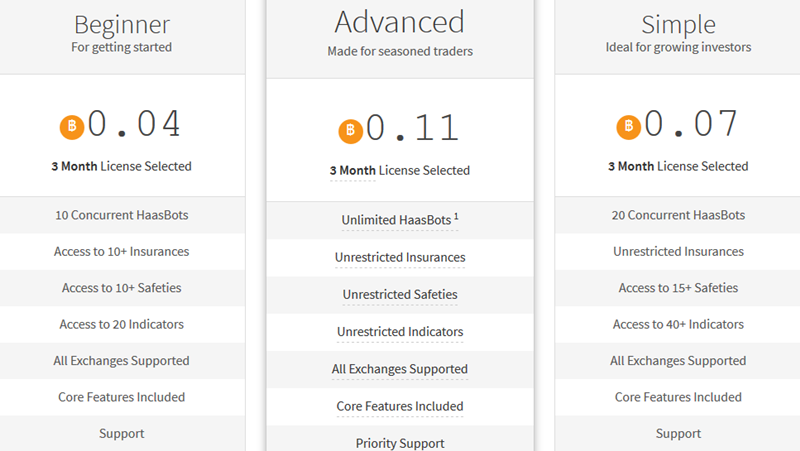
Task: Click Unrestricted Safeties in the Advanced plan
Action: click(x=400, y=295)
